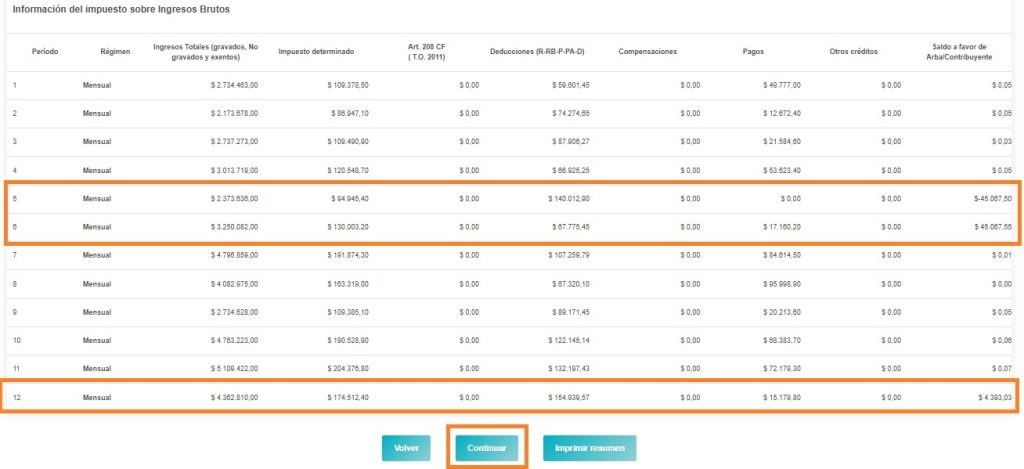Click the Otros créditos column header
Image resolution: width=1024 pixels, height=469 pixels.
click(854, 51)
